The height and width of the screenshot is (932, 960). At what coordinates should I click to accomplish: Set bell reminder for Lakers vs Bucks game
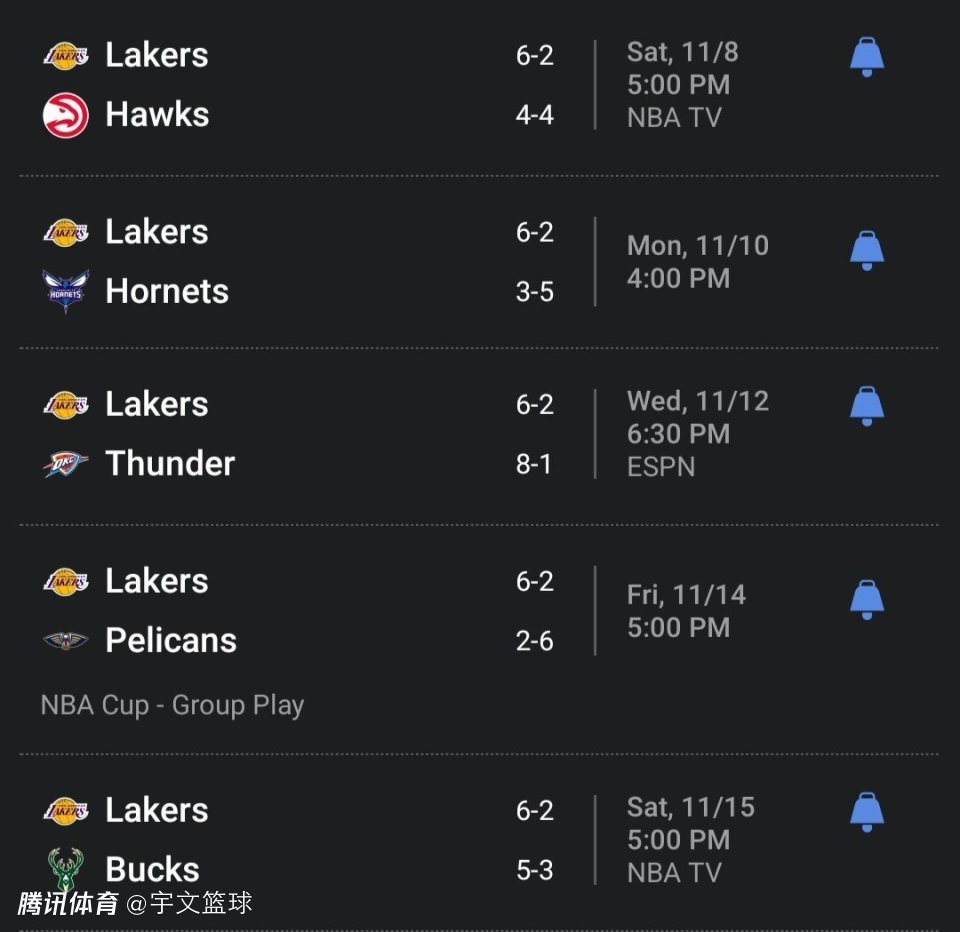tap(867, 812)
